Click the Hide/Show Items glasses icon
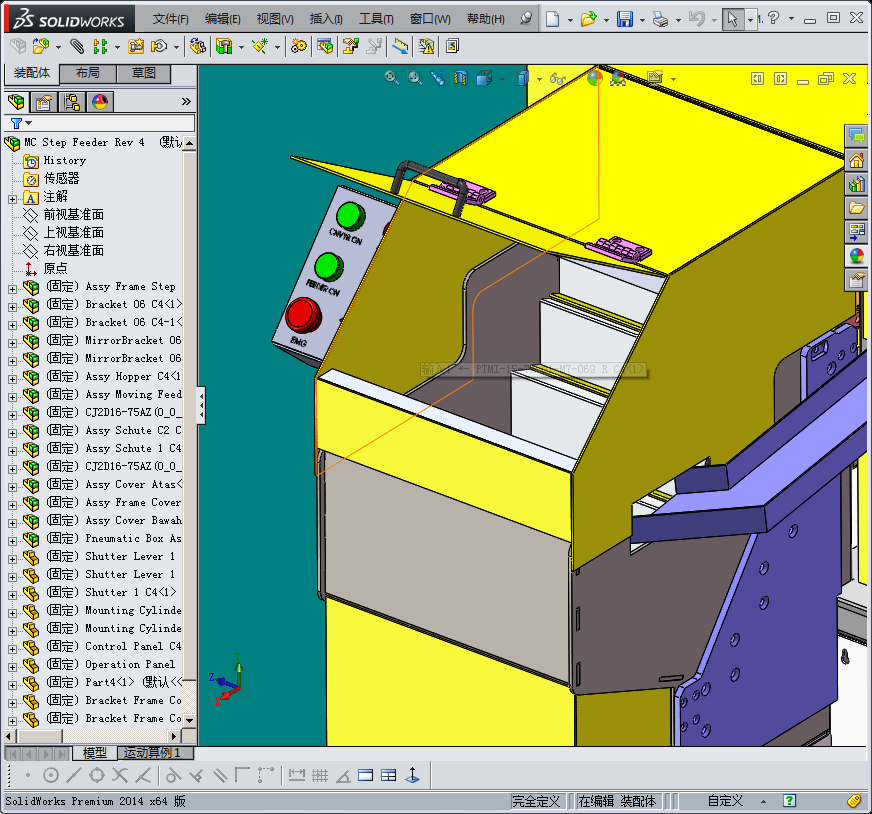This screenshot has width=872, height=814. pos(557,78)
